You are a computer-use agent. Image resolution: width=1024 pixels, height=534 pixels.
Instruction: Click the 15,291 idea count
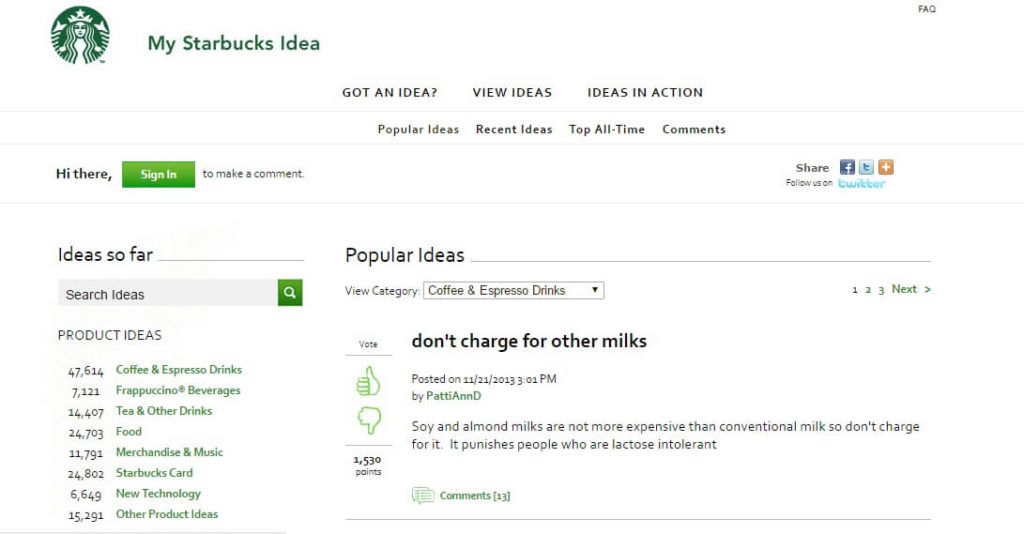tap(86, 515)
